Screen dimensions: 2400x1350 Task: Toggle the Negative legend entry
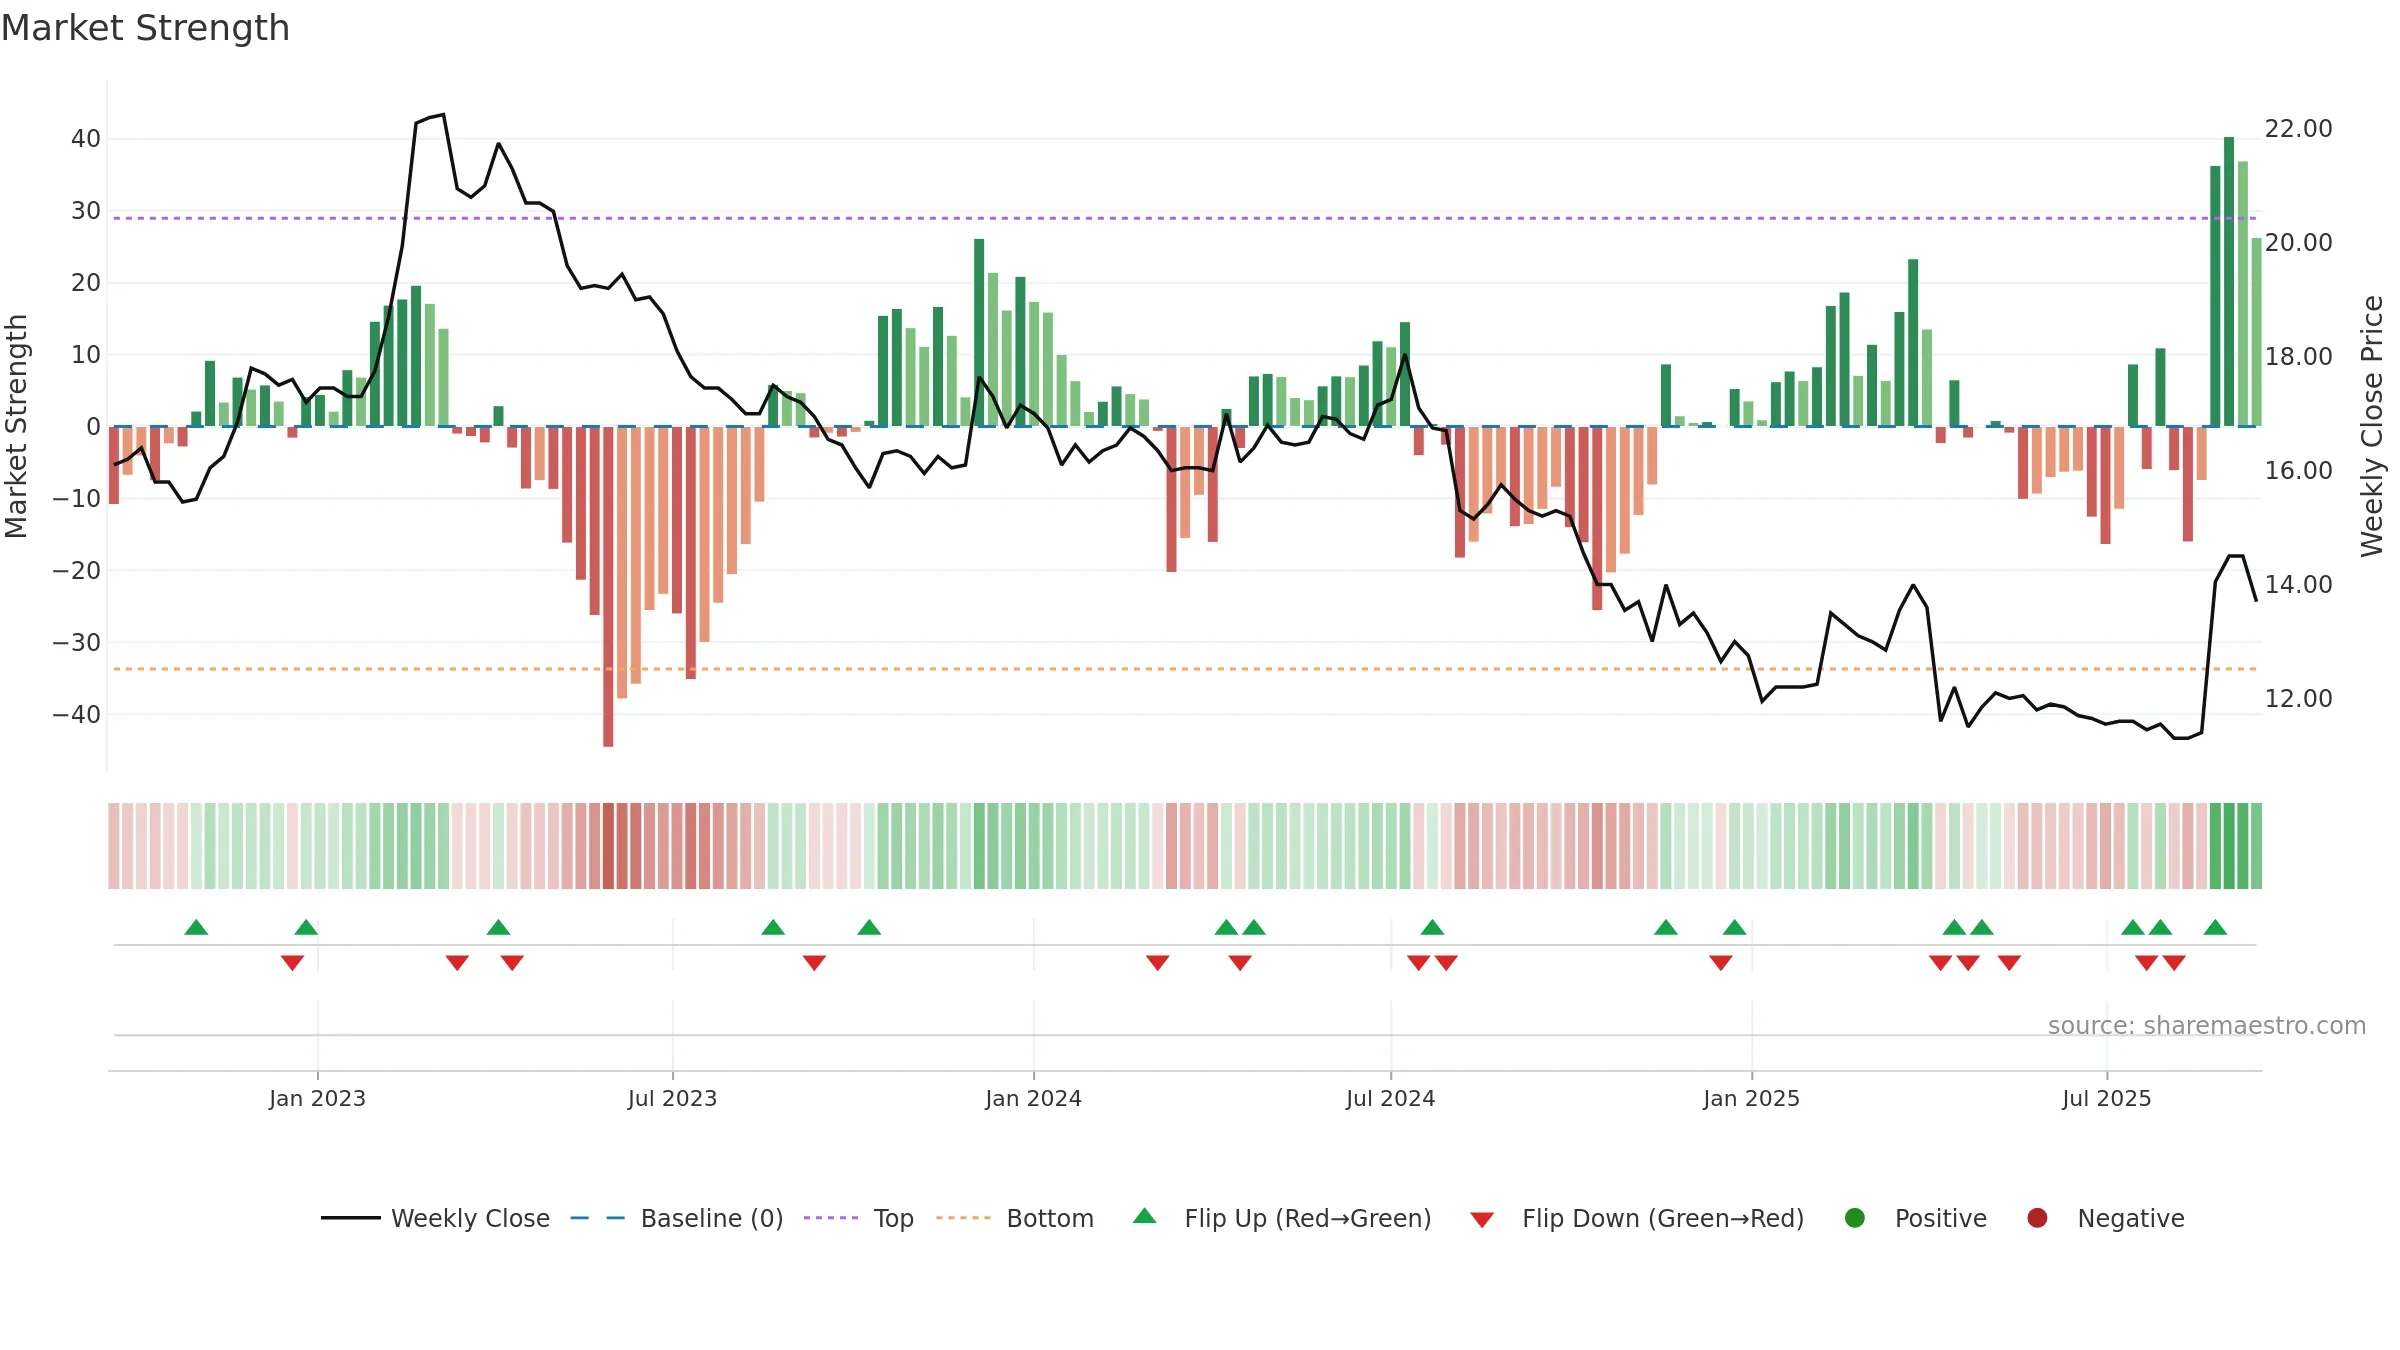2105,1218
